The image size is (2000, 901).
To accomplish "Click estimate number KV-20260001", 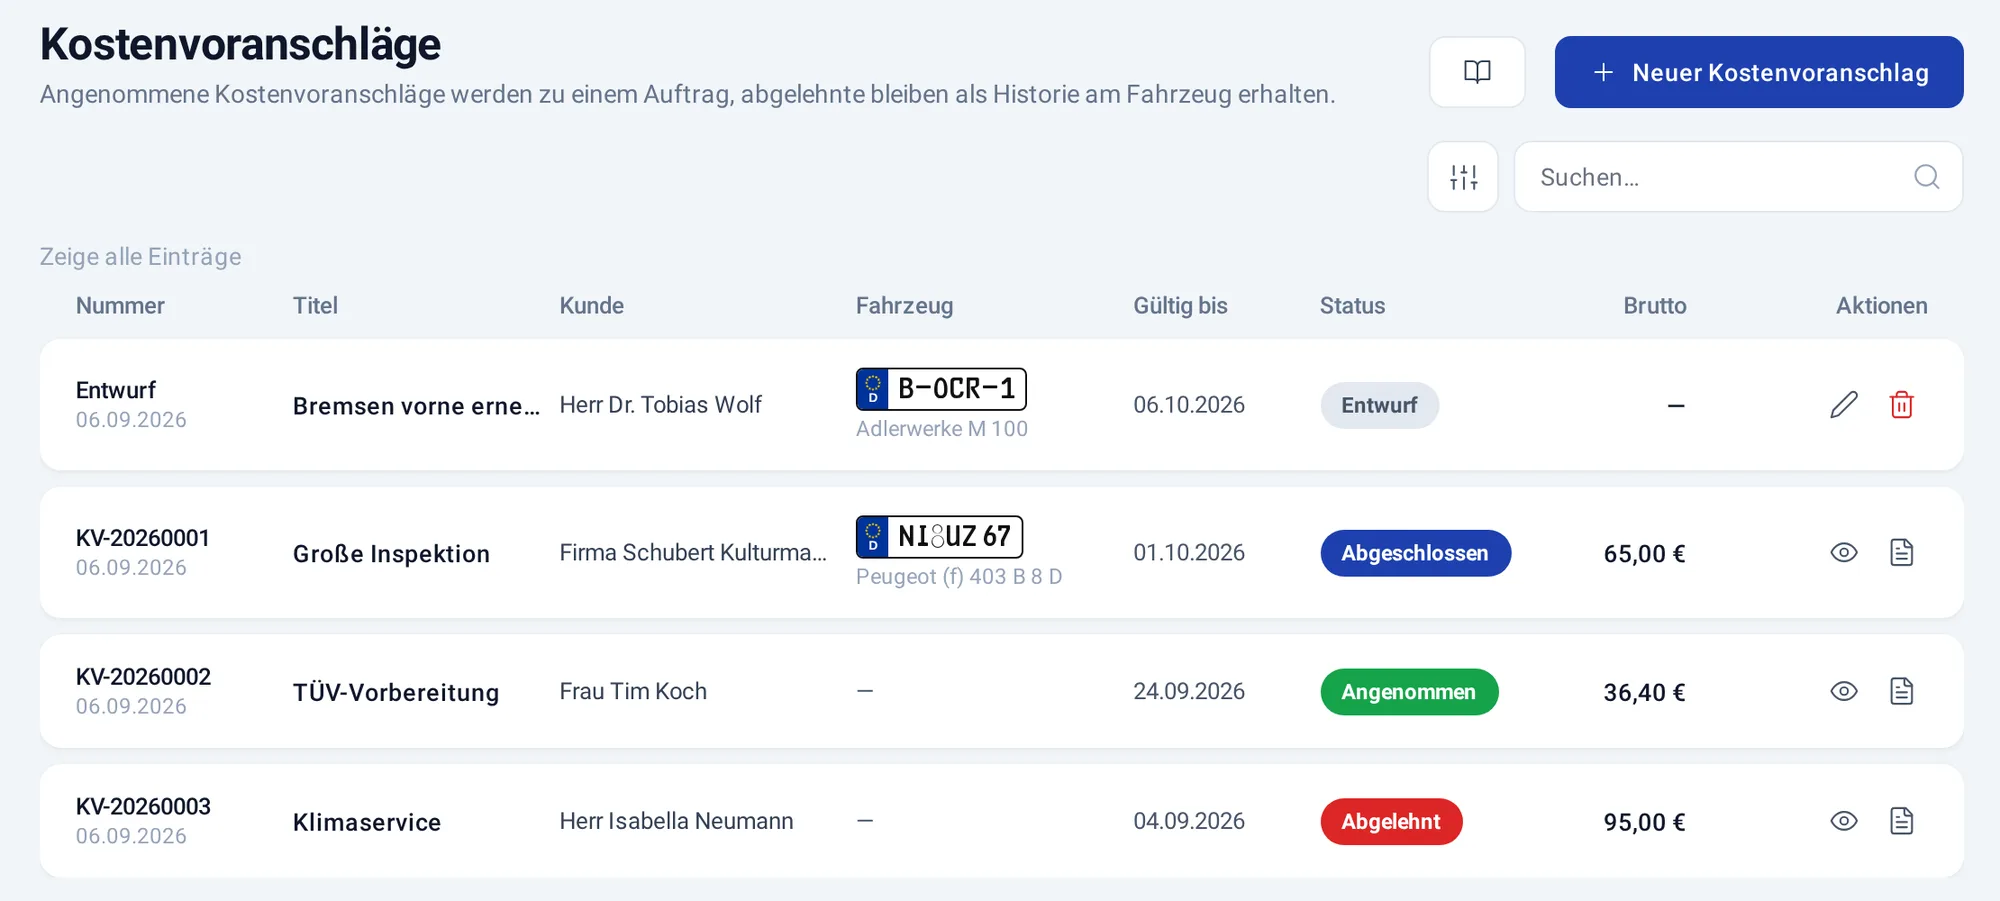I will coord(143,538).
